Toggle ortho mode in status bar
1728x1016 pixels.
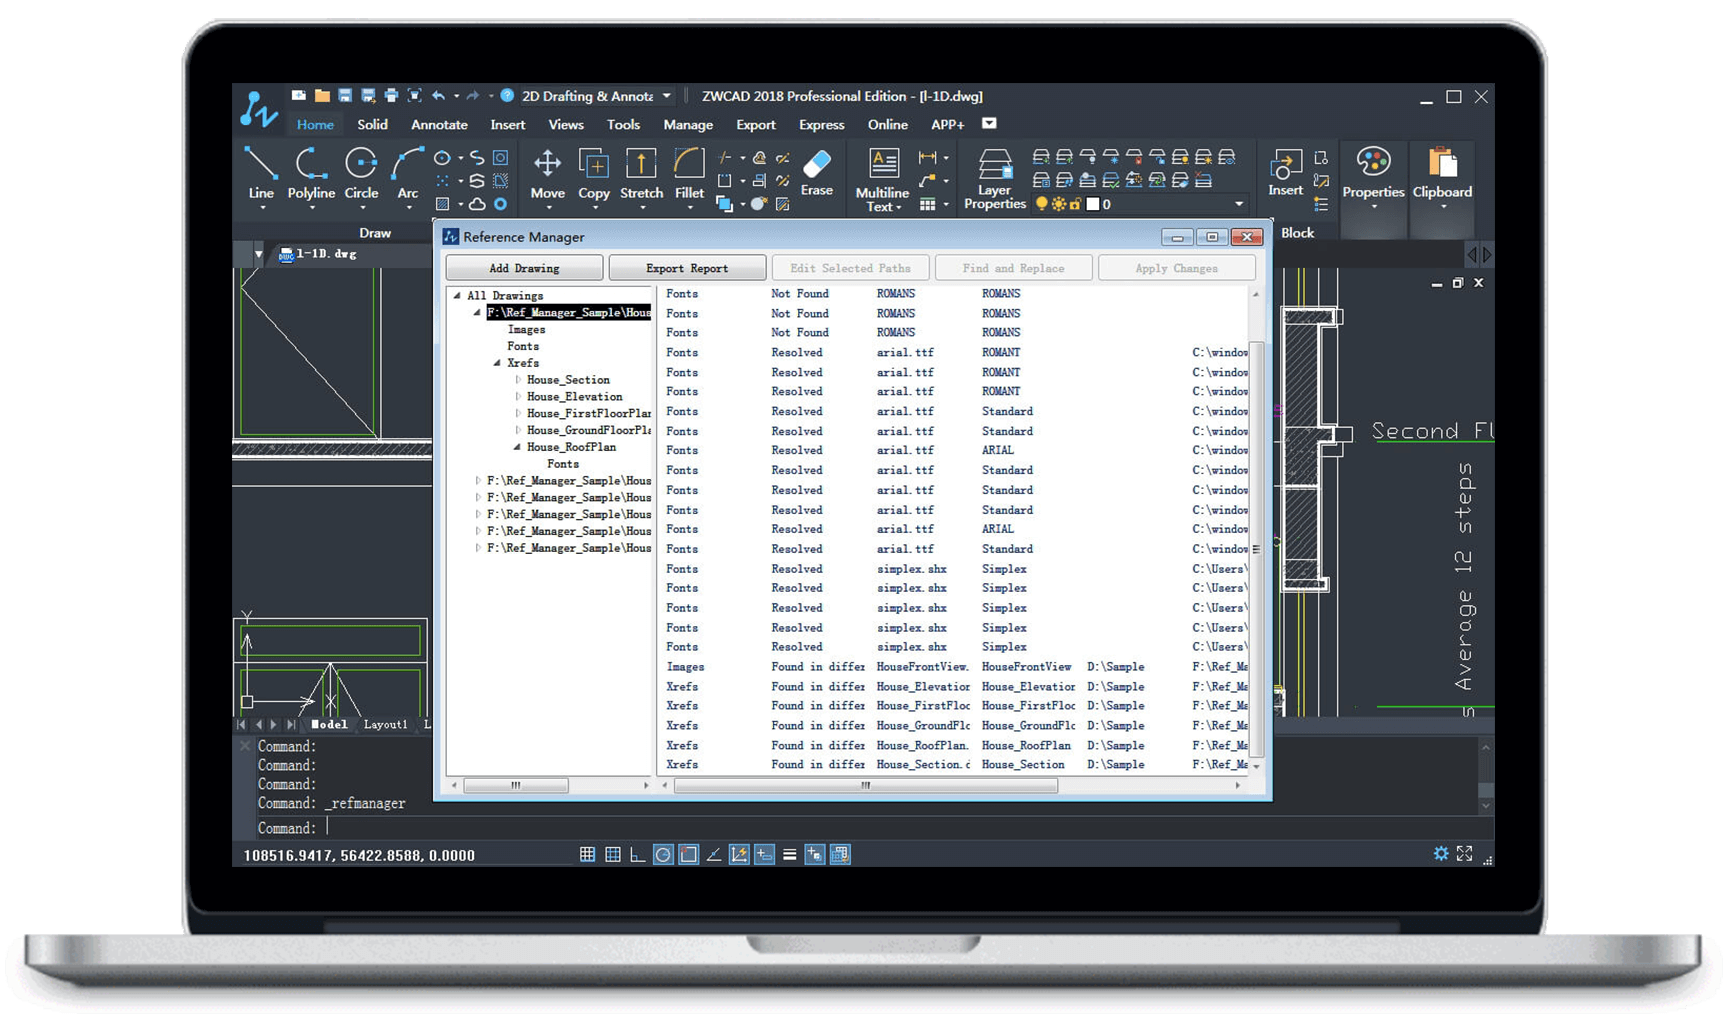637,855
